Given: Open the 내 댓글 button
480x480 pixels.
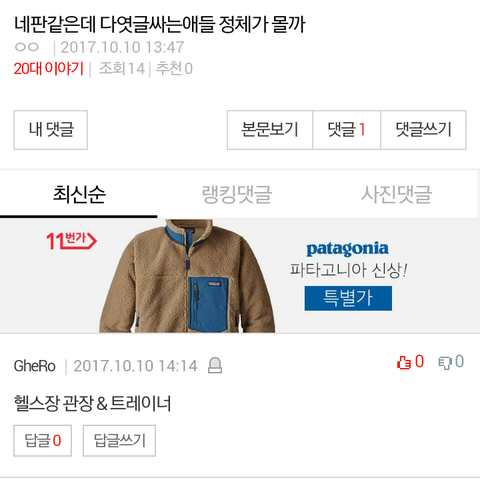Looking at the screenshot, I should point(51,130).
